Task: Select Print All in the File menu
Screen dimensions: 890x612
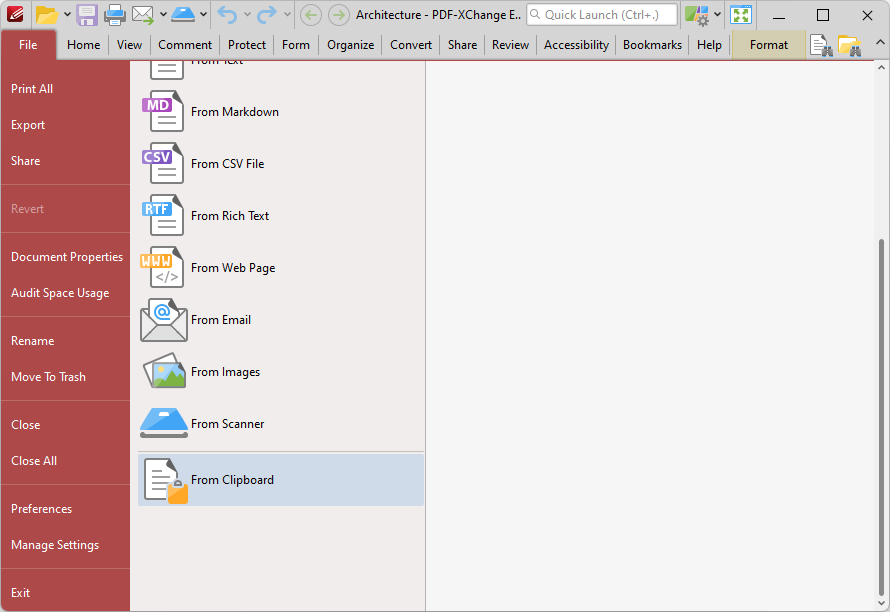Action: [65, 89]
